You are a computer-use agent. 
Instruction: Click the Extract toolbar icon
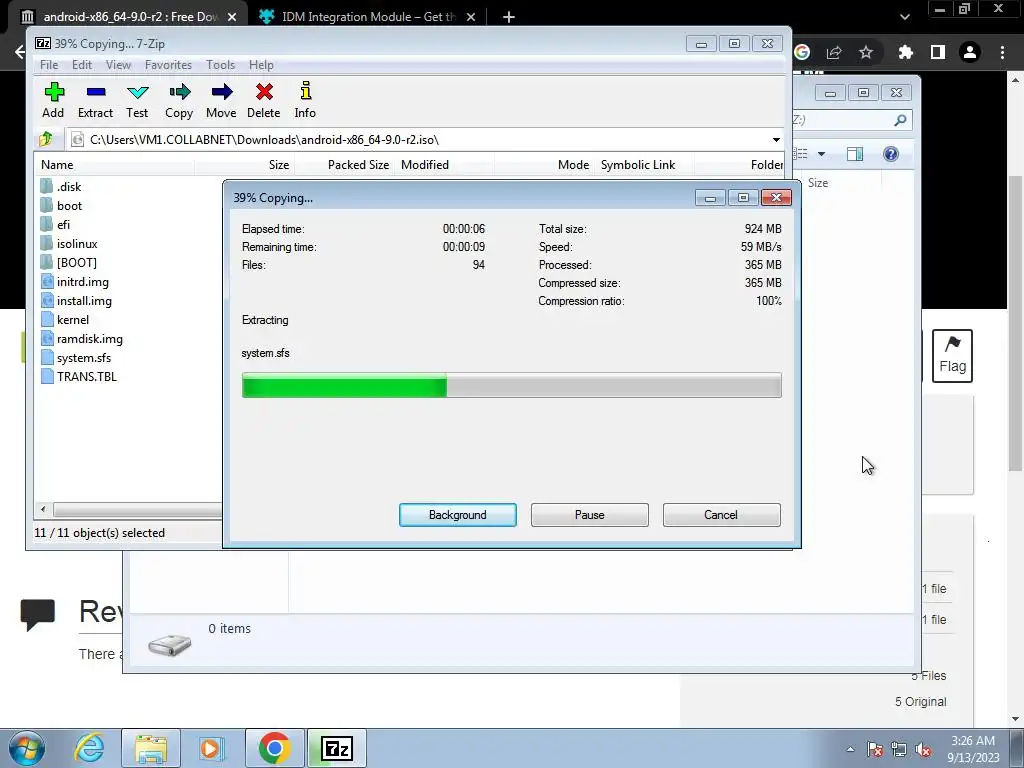tap(95, 100)
